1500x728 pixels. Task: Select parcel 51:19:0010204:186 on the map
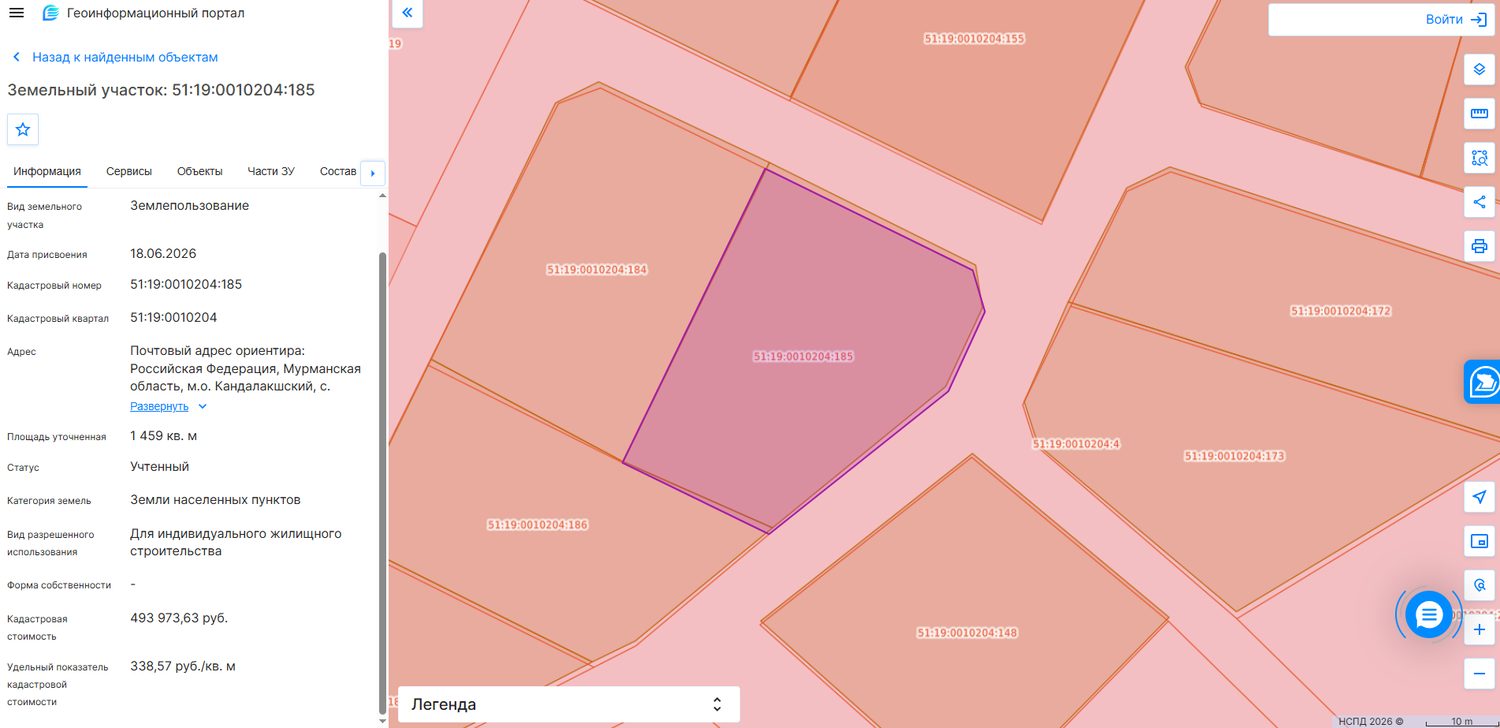click(x=537, y=524)
